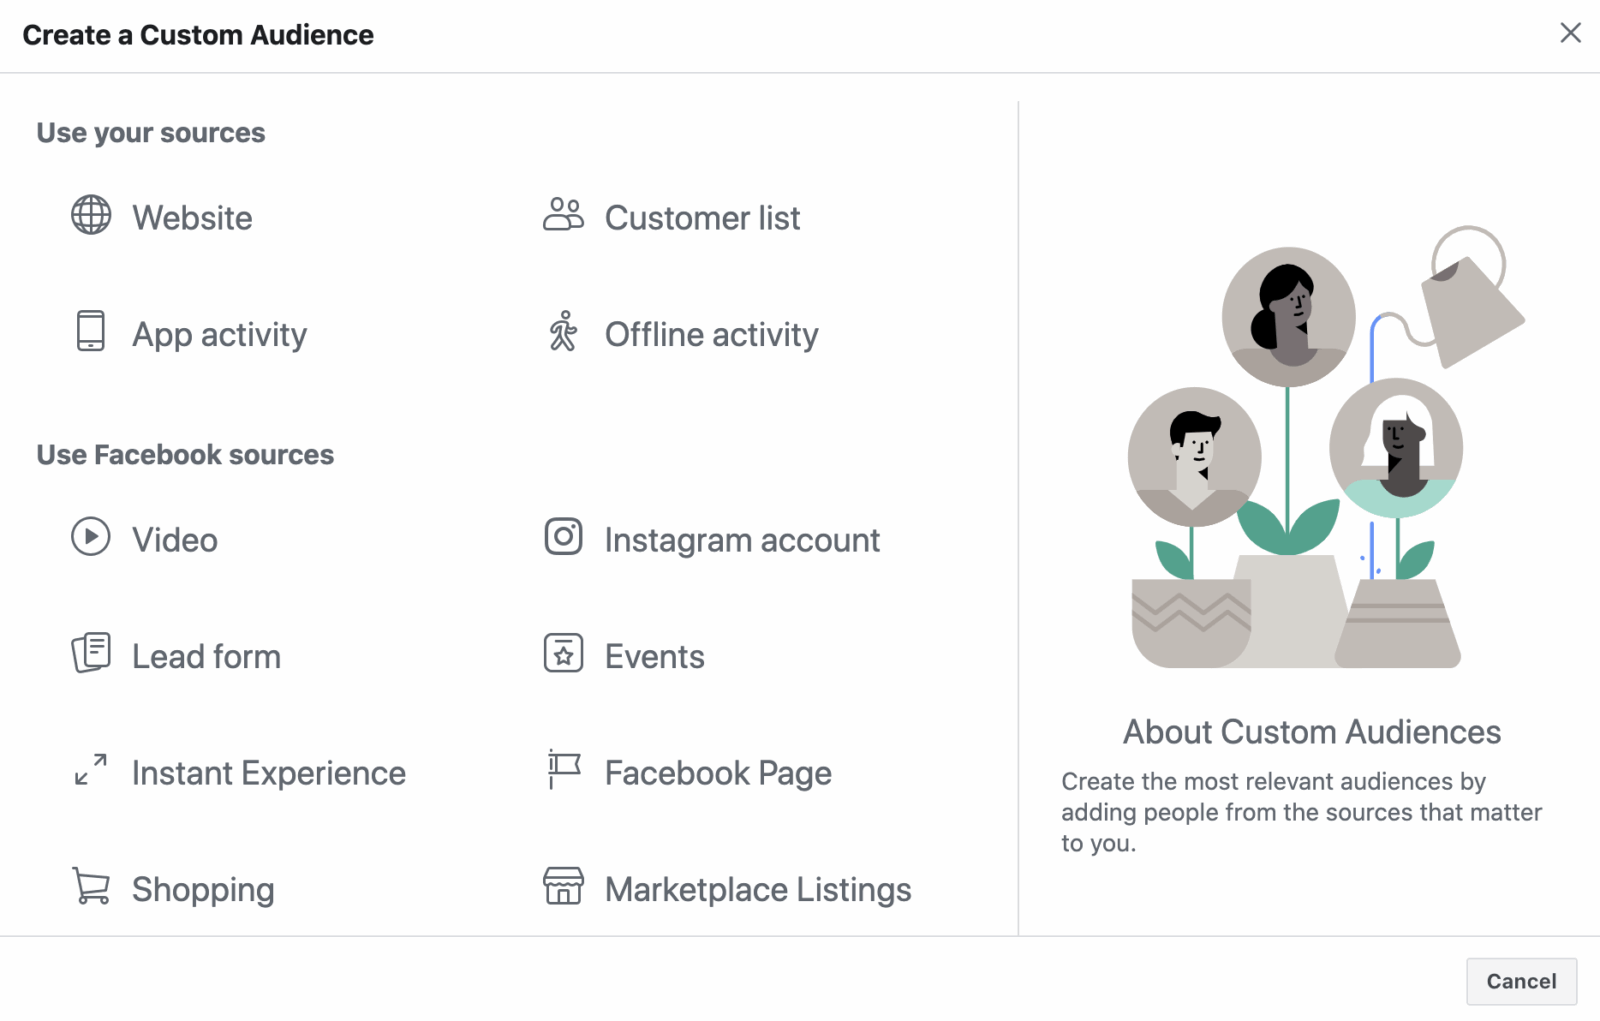The image size is (1600, 1021).
Task: Open the Facebook Page audience source
Action: tap(717, 771)
